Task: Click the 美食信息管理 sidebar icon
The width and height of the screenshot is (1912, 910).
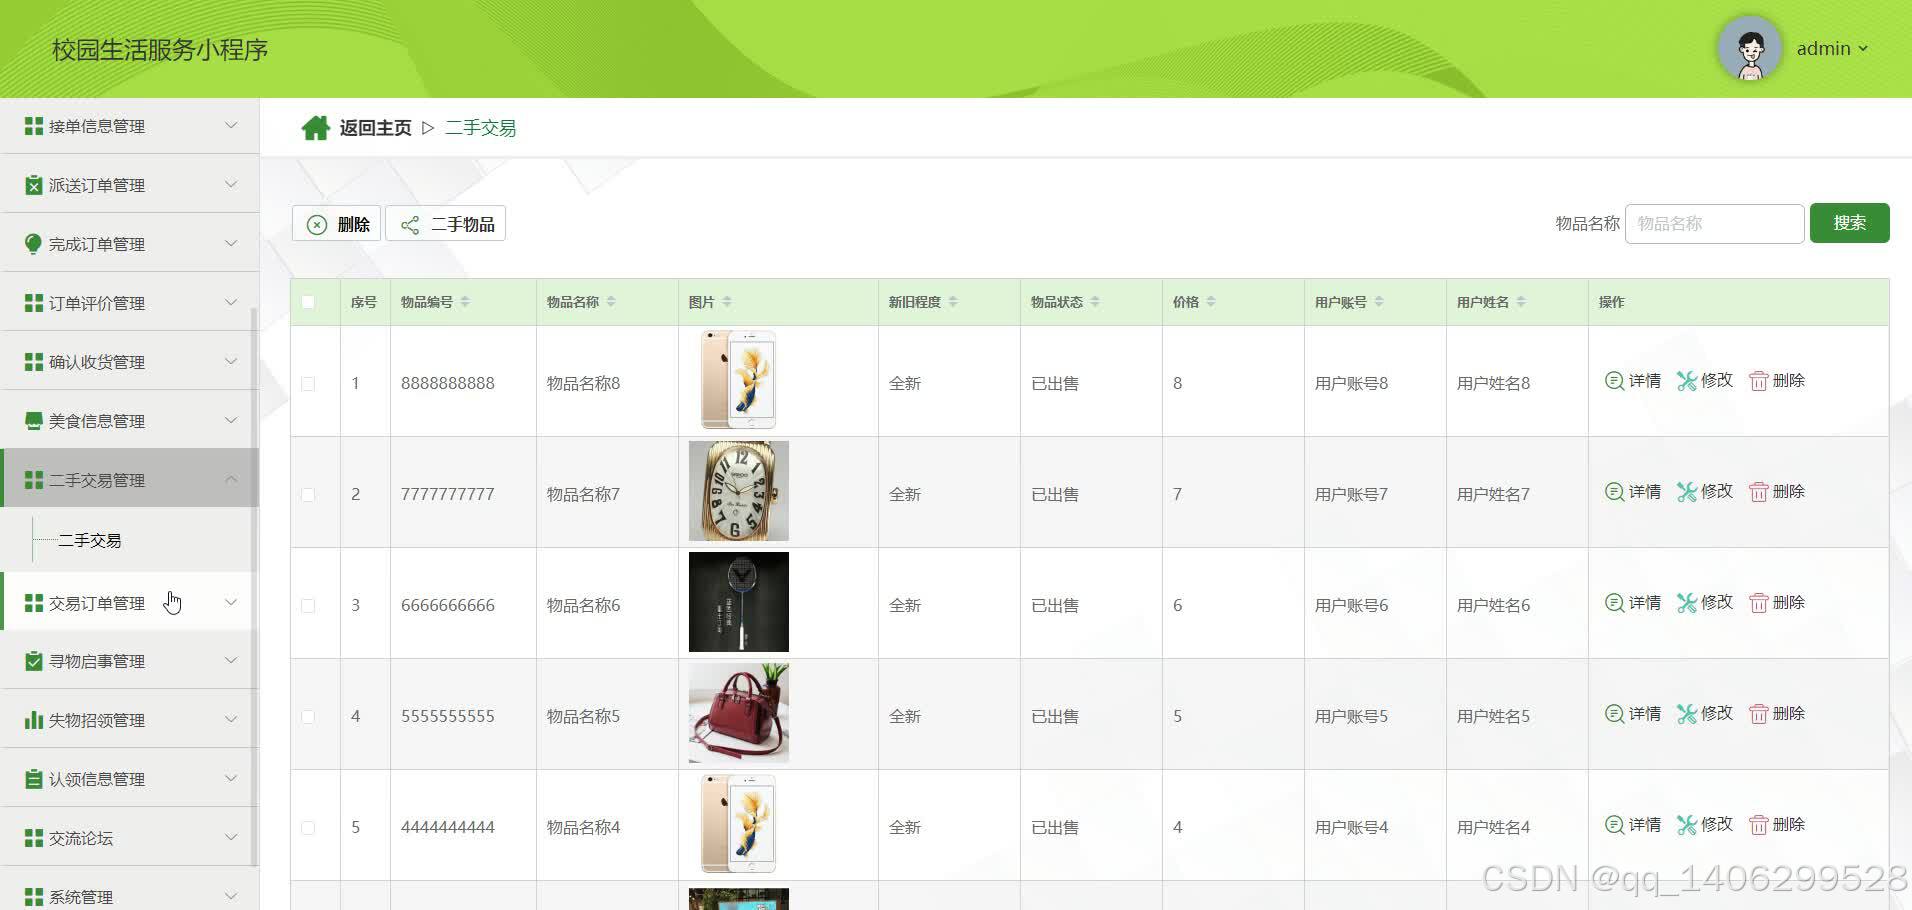Action: point(34,421)
